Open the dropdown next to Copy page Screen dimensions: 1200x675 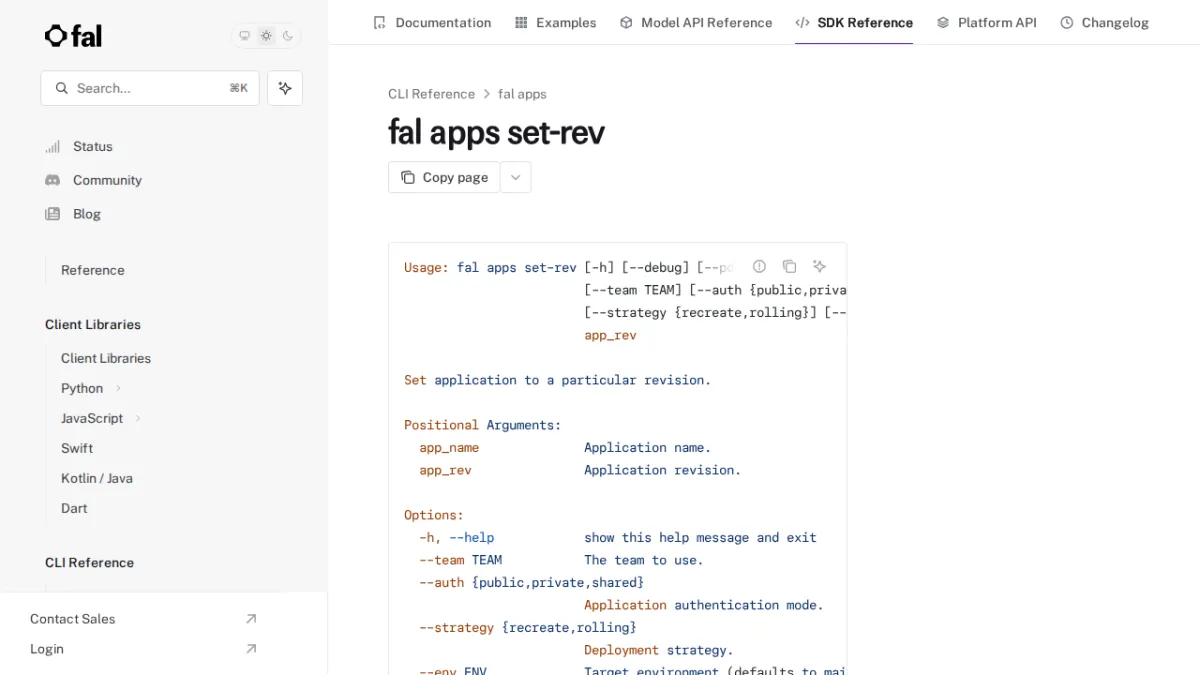(x=515, y=177)
